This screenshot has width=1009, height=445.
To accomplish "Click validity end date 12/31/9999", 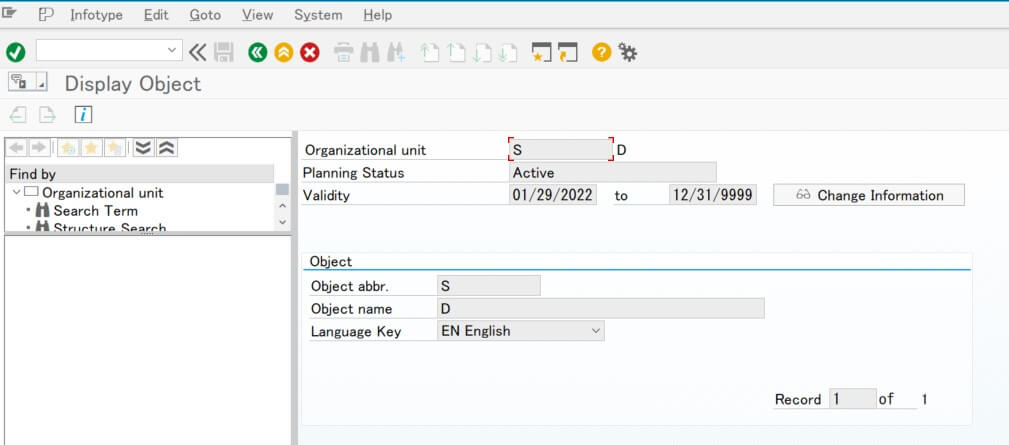I will click(x=712, y=195).
